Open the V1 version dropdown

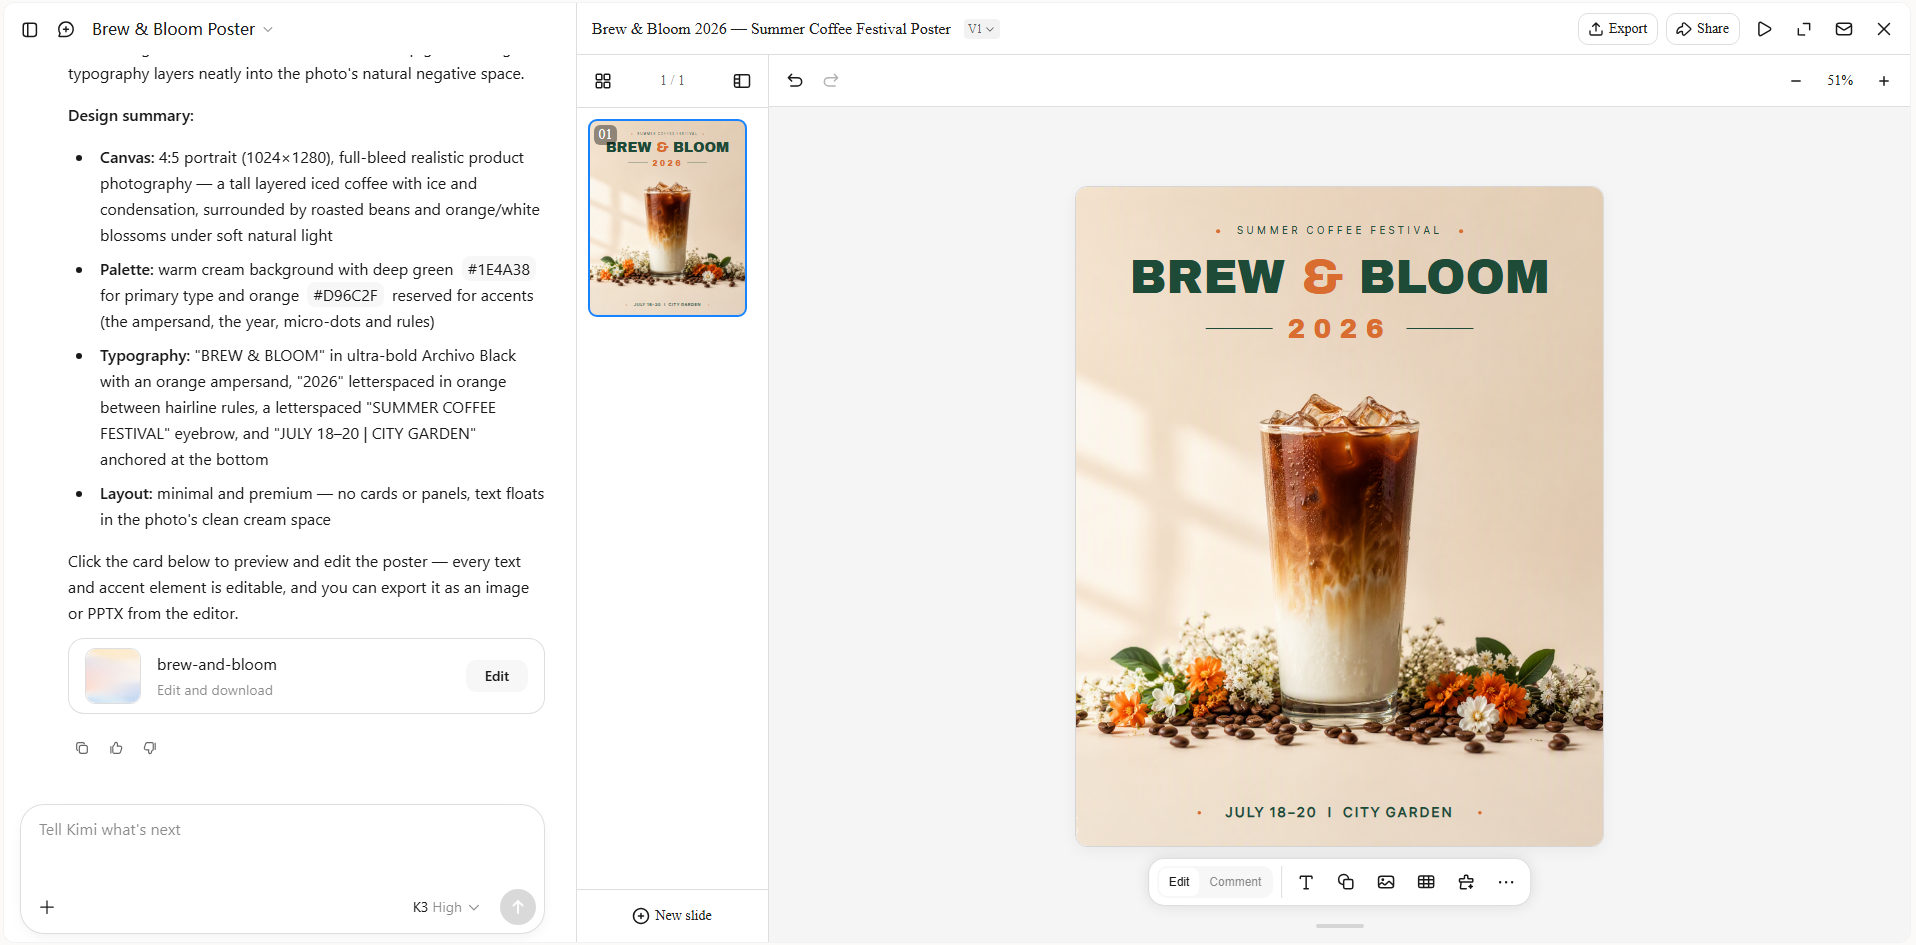981,29
